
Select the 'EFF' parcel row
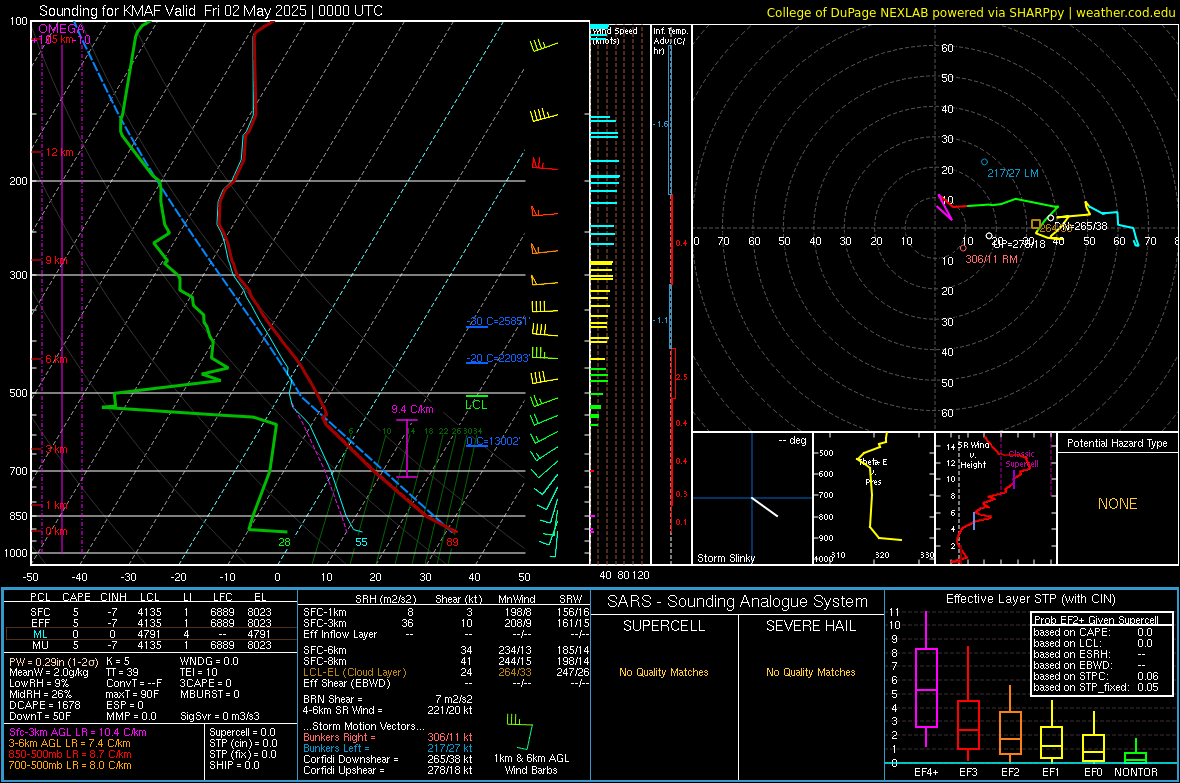click(x=151, y=623)
